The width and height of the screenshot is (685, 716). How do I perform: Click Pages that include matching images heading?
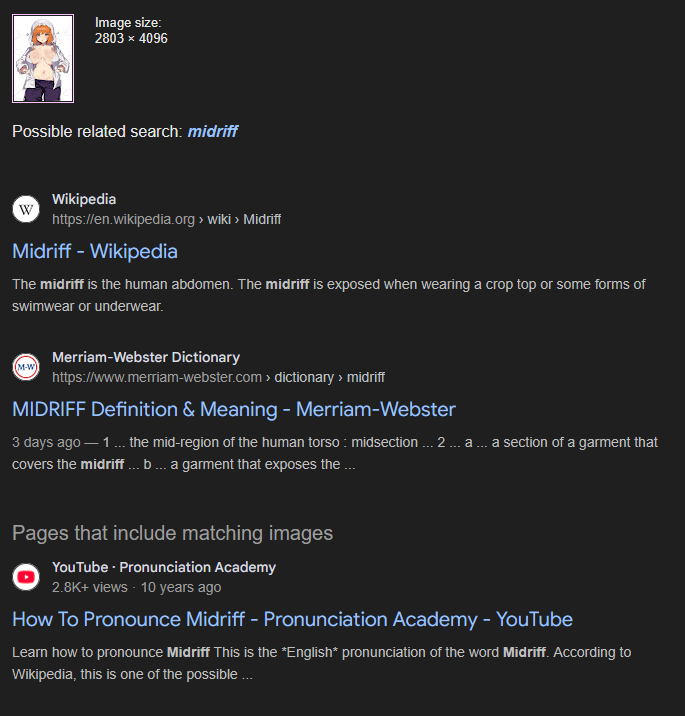pos(173,533)
